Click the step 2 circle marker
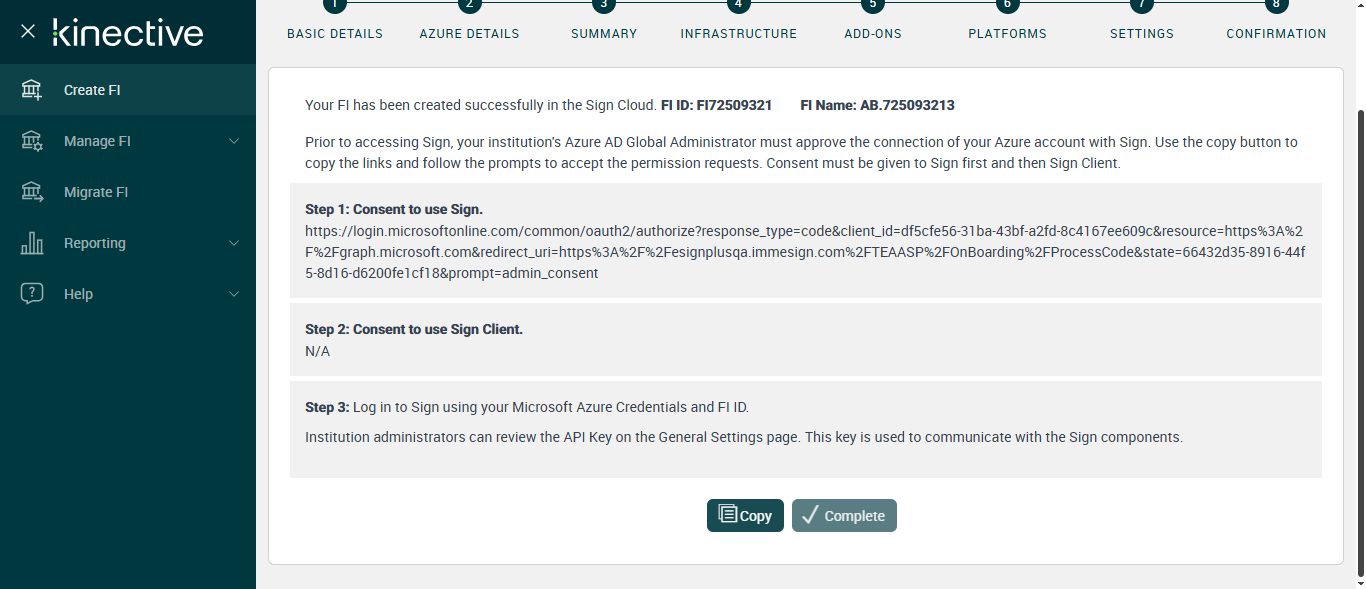1366x589 pixels. click(x=469, y=4)
